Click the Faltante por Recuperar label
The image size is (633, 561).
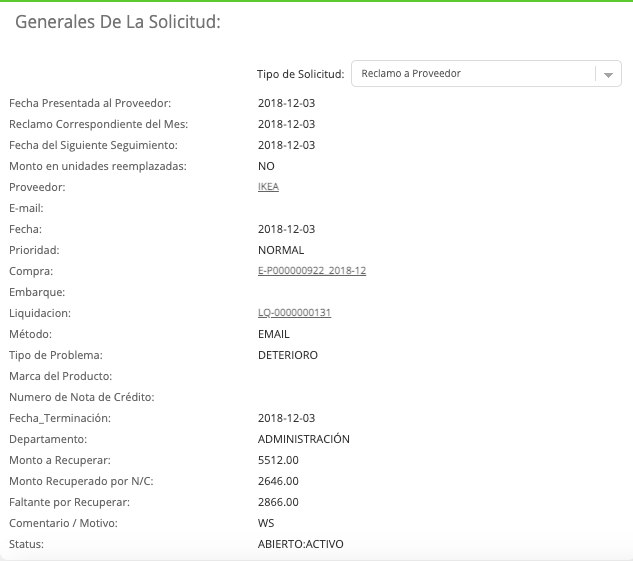tap(69, 502)
